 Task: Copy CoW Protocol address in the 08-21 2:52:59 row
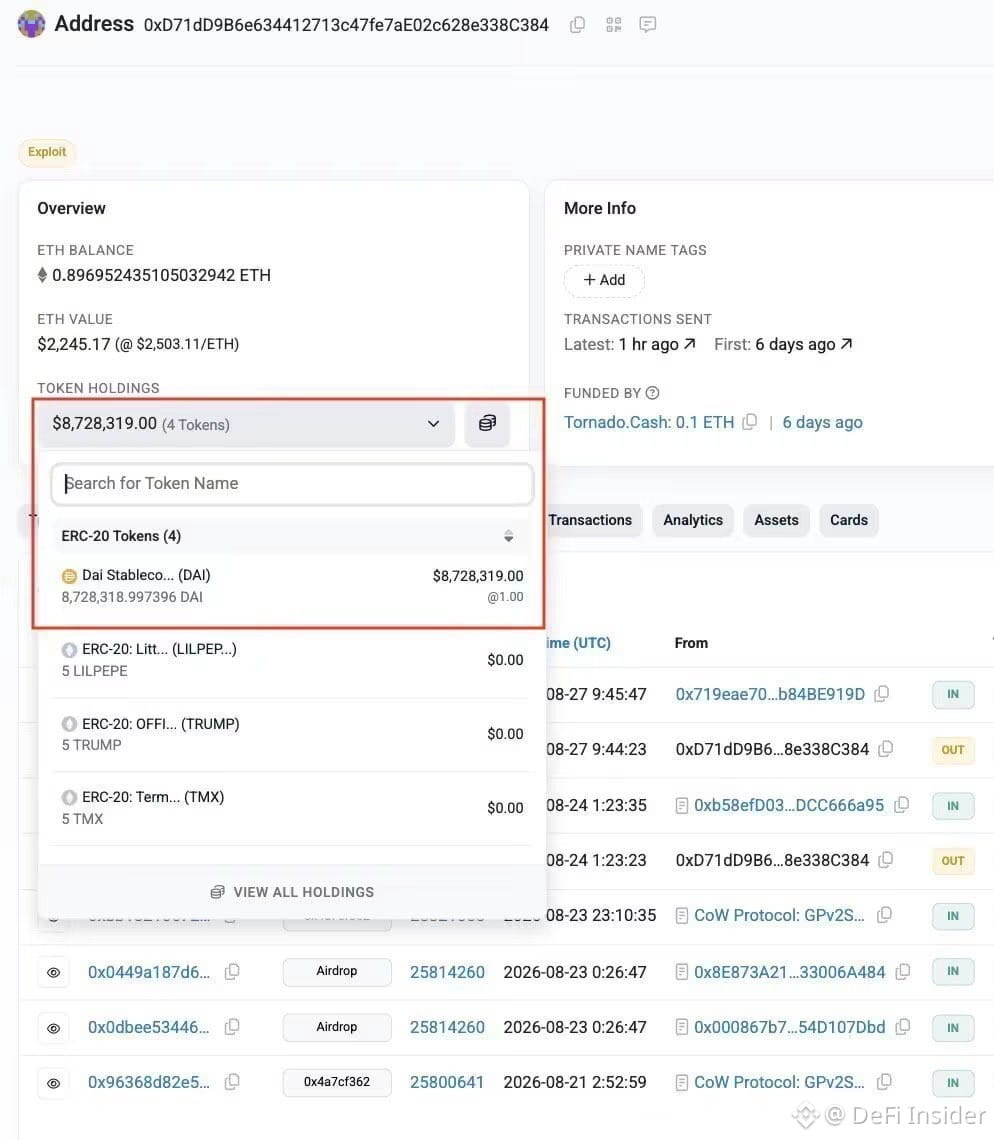pyautogui.click(x=884, y=1082)
